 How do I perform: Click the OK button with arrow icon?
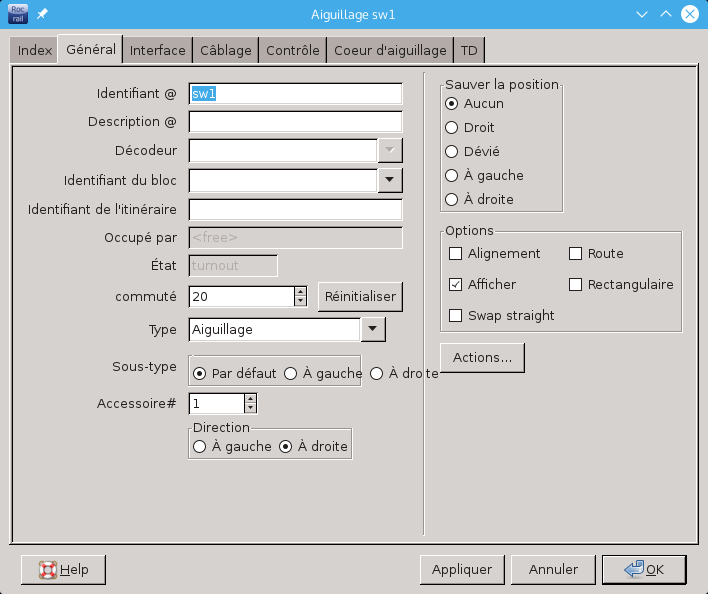point(643,569)
